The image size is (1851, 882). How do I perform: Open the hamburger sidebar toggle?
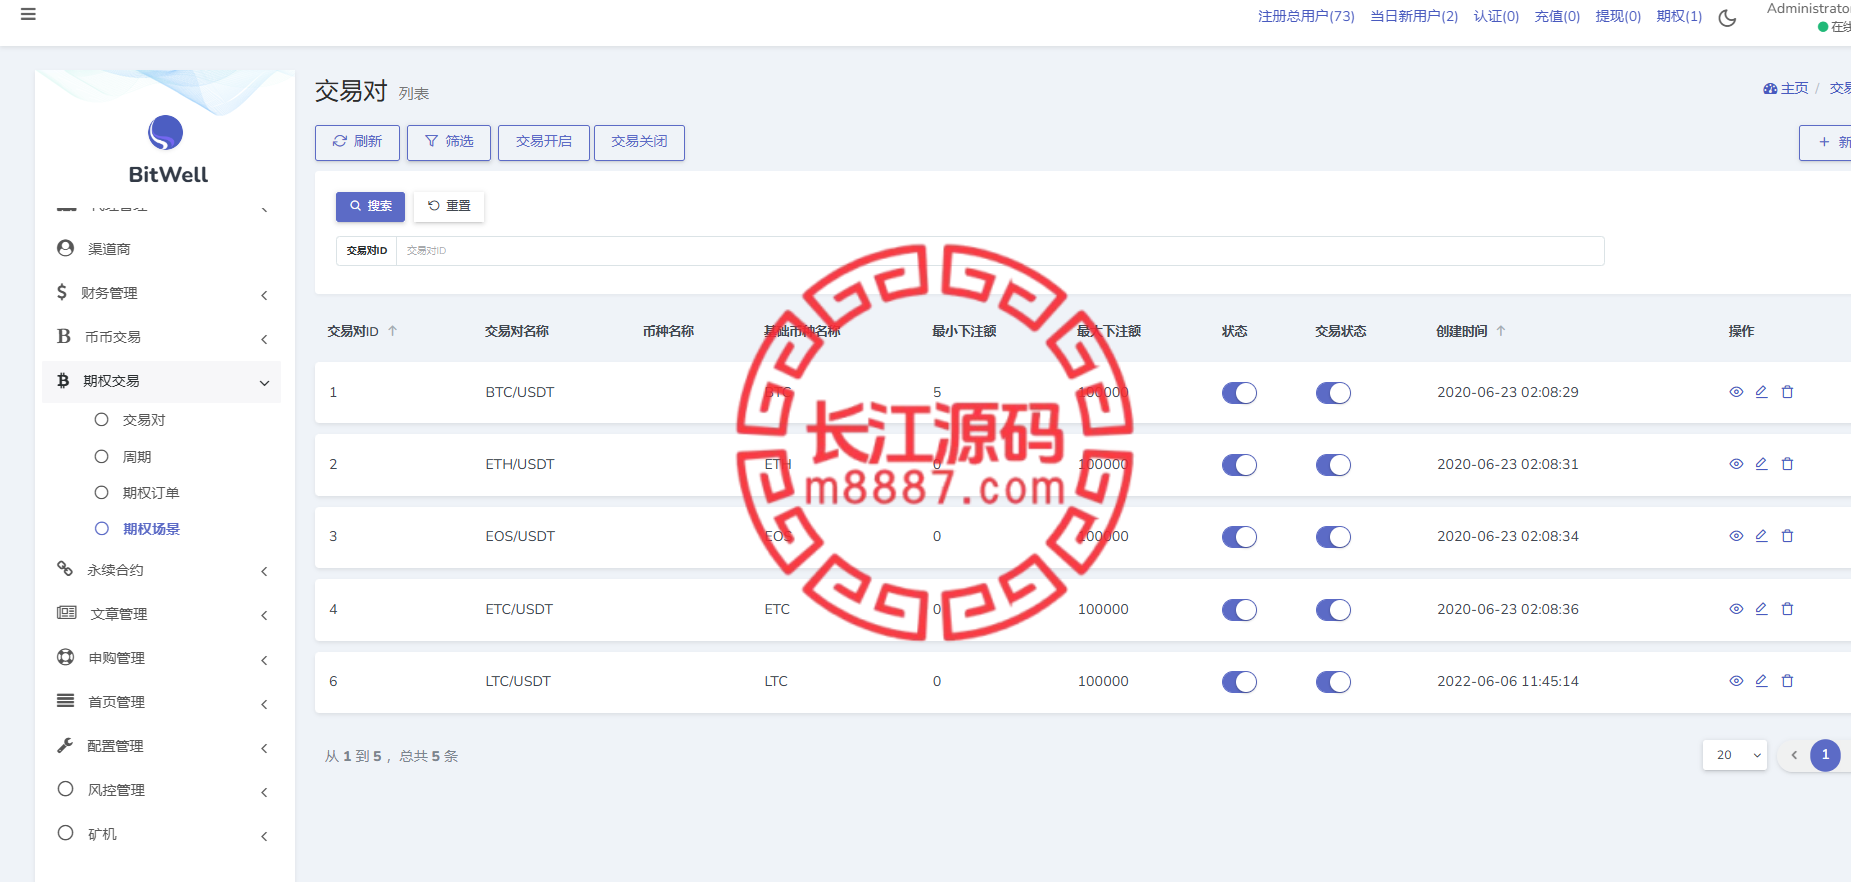point(28,15)
